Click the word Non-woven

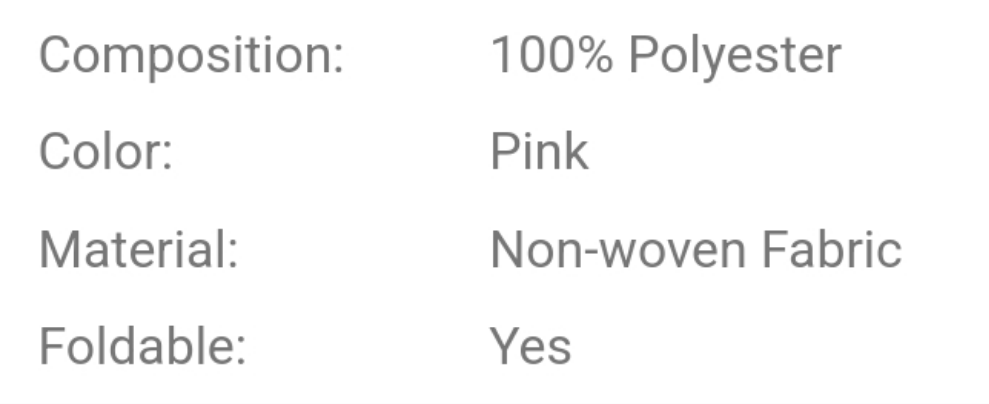point(617,250)
